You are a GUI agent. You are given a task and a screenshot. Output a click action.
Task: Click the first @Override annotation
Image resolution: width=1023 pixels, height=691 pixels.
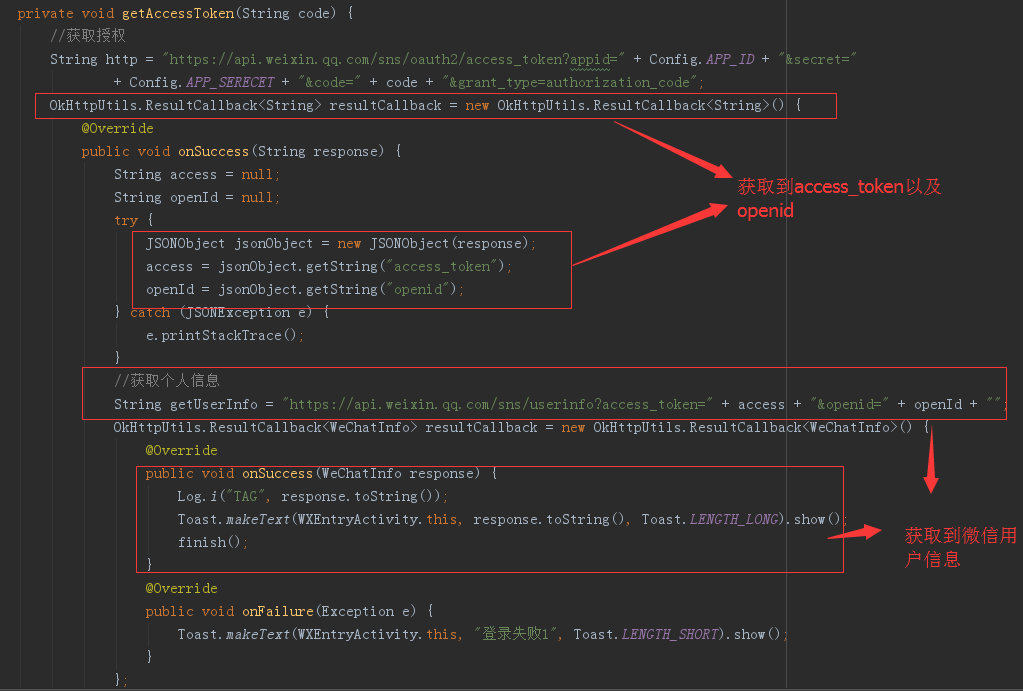(117, 129)
